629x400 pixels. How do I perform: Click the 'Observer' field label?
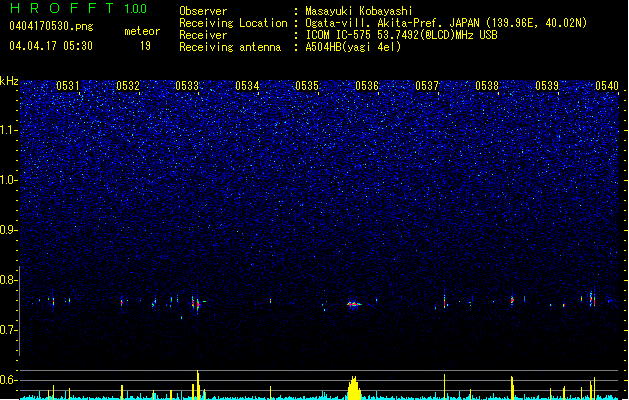click(203, 11)
